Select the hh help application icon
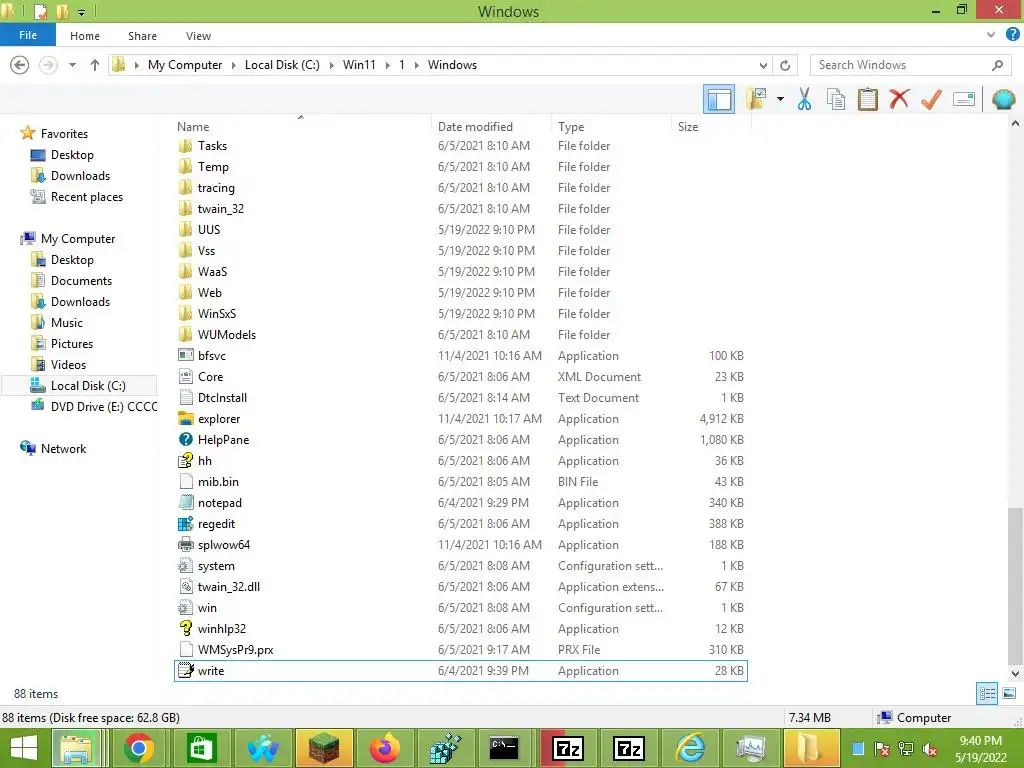The height and width of the screenshot is (768, 1024). (x=185, y=460)
